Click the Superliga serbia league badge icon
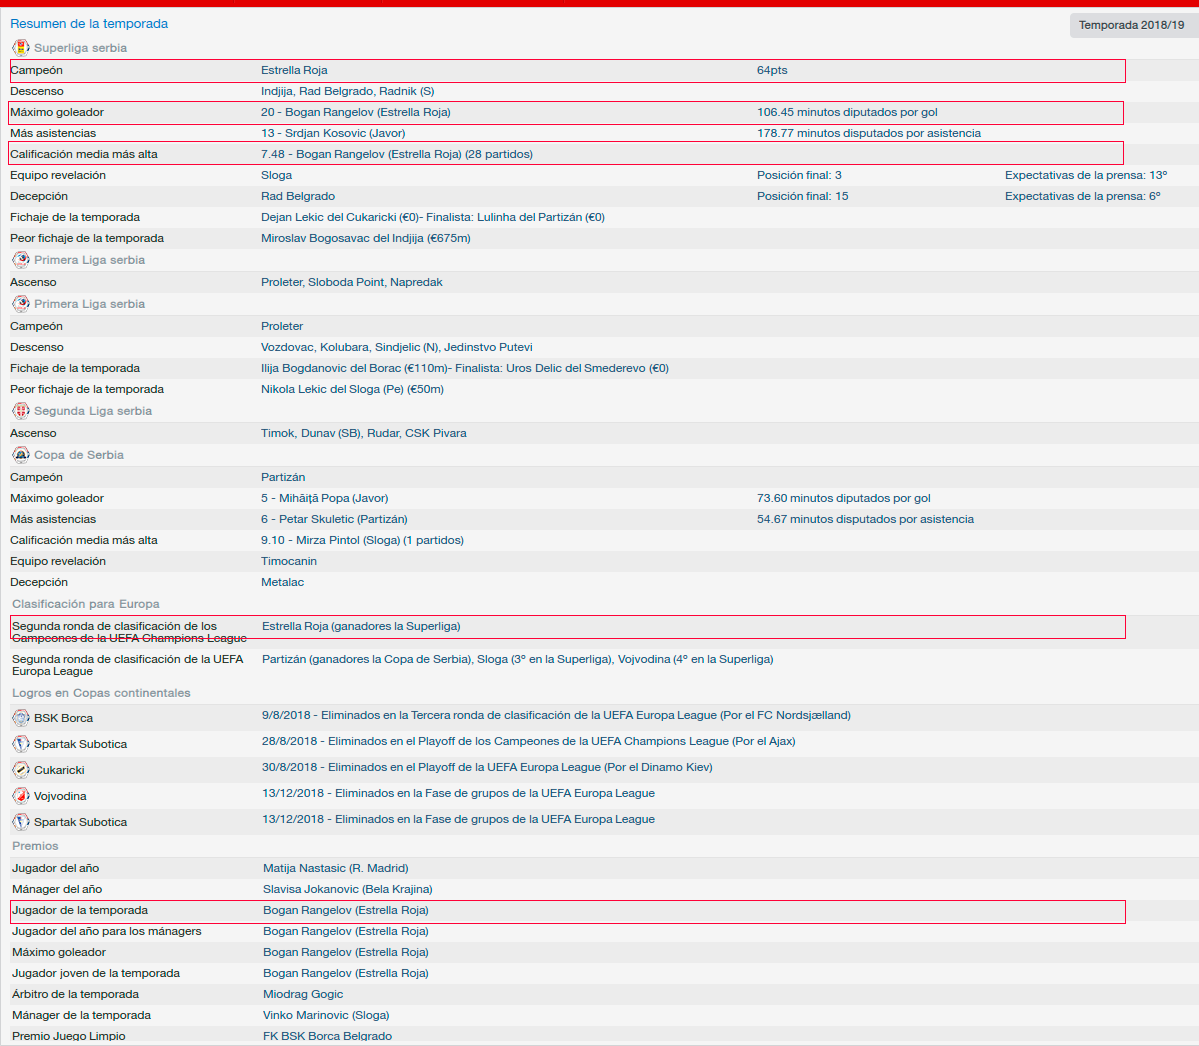Viewport: 1199px width, 1046px height. [21, 48]
